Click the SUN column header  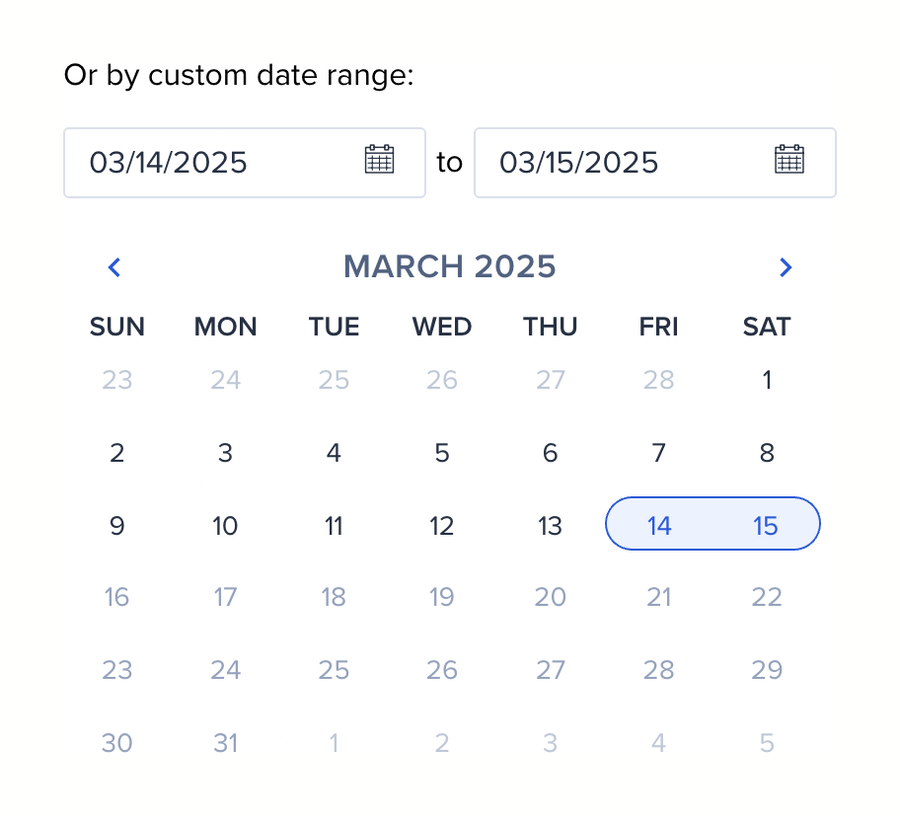[x=117, y=326]
